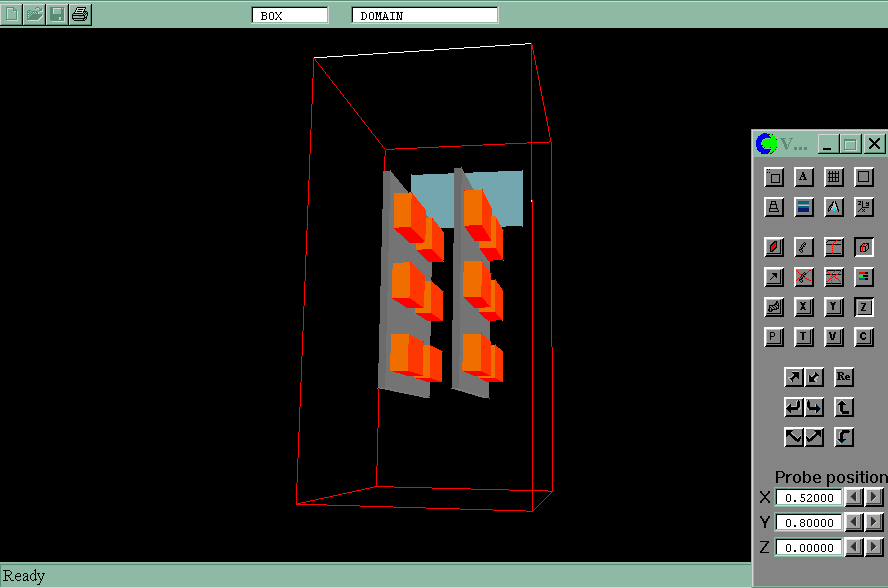Decrease probe Y position with left arrow
The image size is (888, 588).
854,522
